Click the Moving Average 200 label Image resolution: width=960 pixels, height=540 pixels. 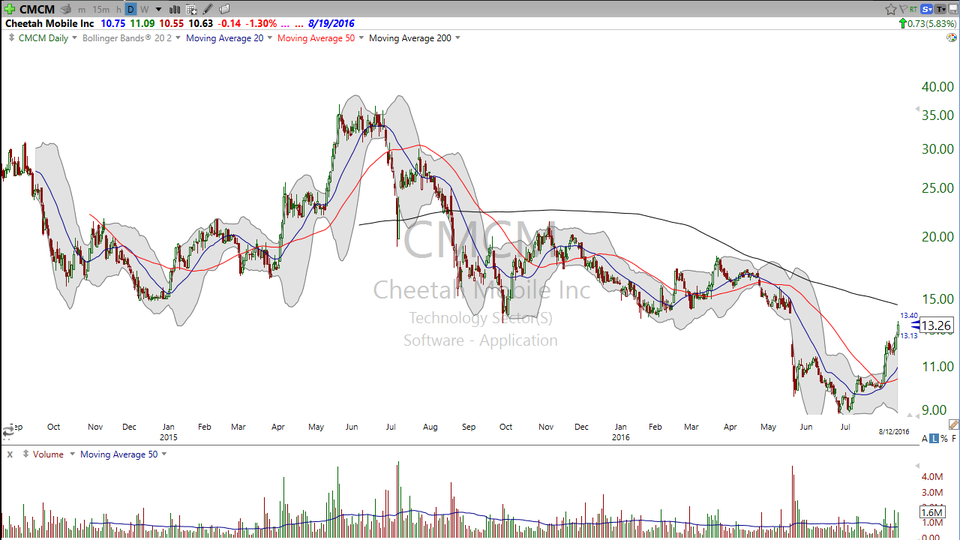coord(410,38)
